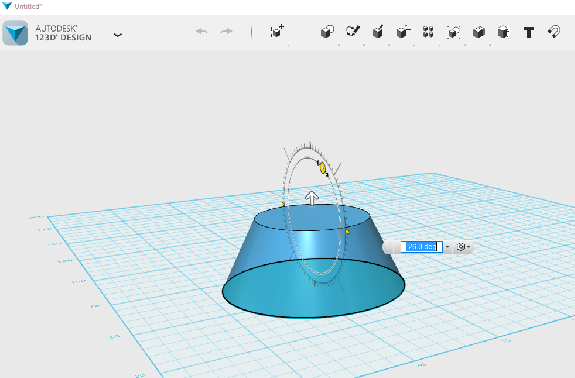Screen dimensions: 575x378
Task: Open the gear options dropdown near cone
Action: pos(463,247)
